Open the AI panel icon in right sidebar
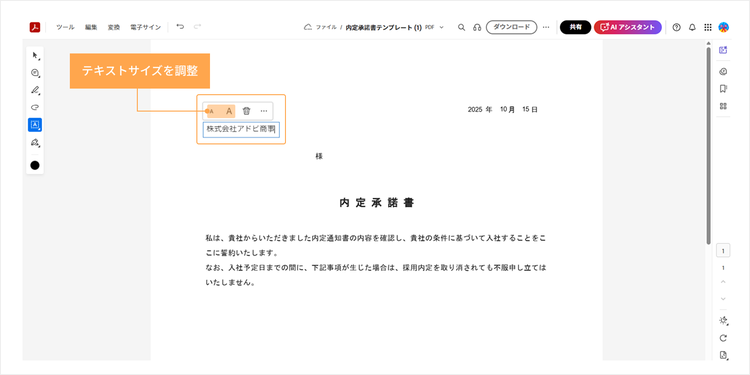 tap(723, 50)
